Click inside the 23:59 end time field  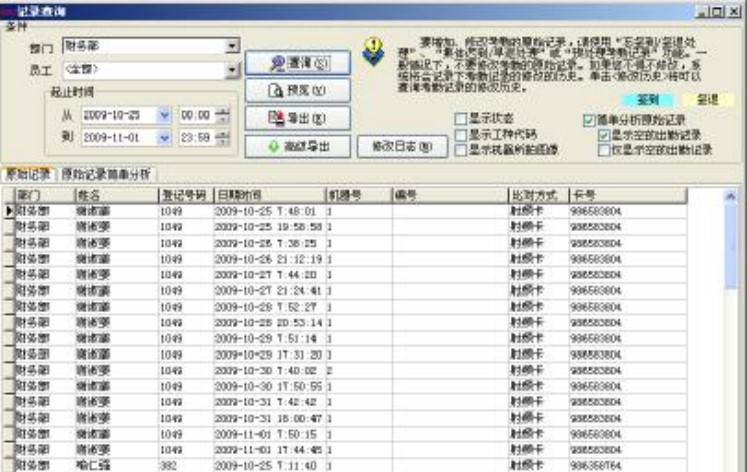click(197, 138)
